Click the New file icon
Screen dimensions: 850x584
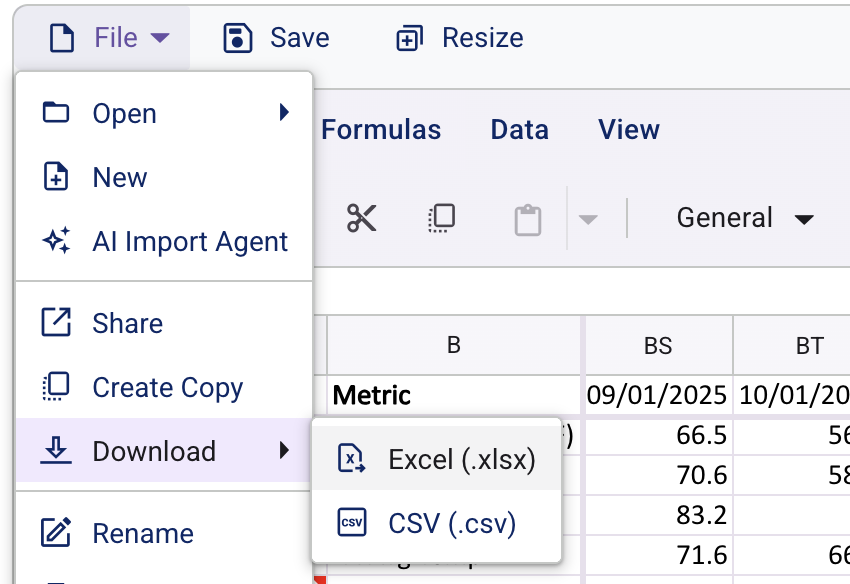(57, 177)
